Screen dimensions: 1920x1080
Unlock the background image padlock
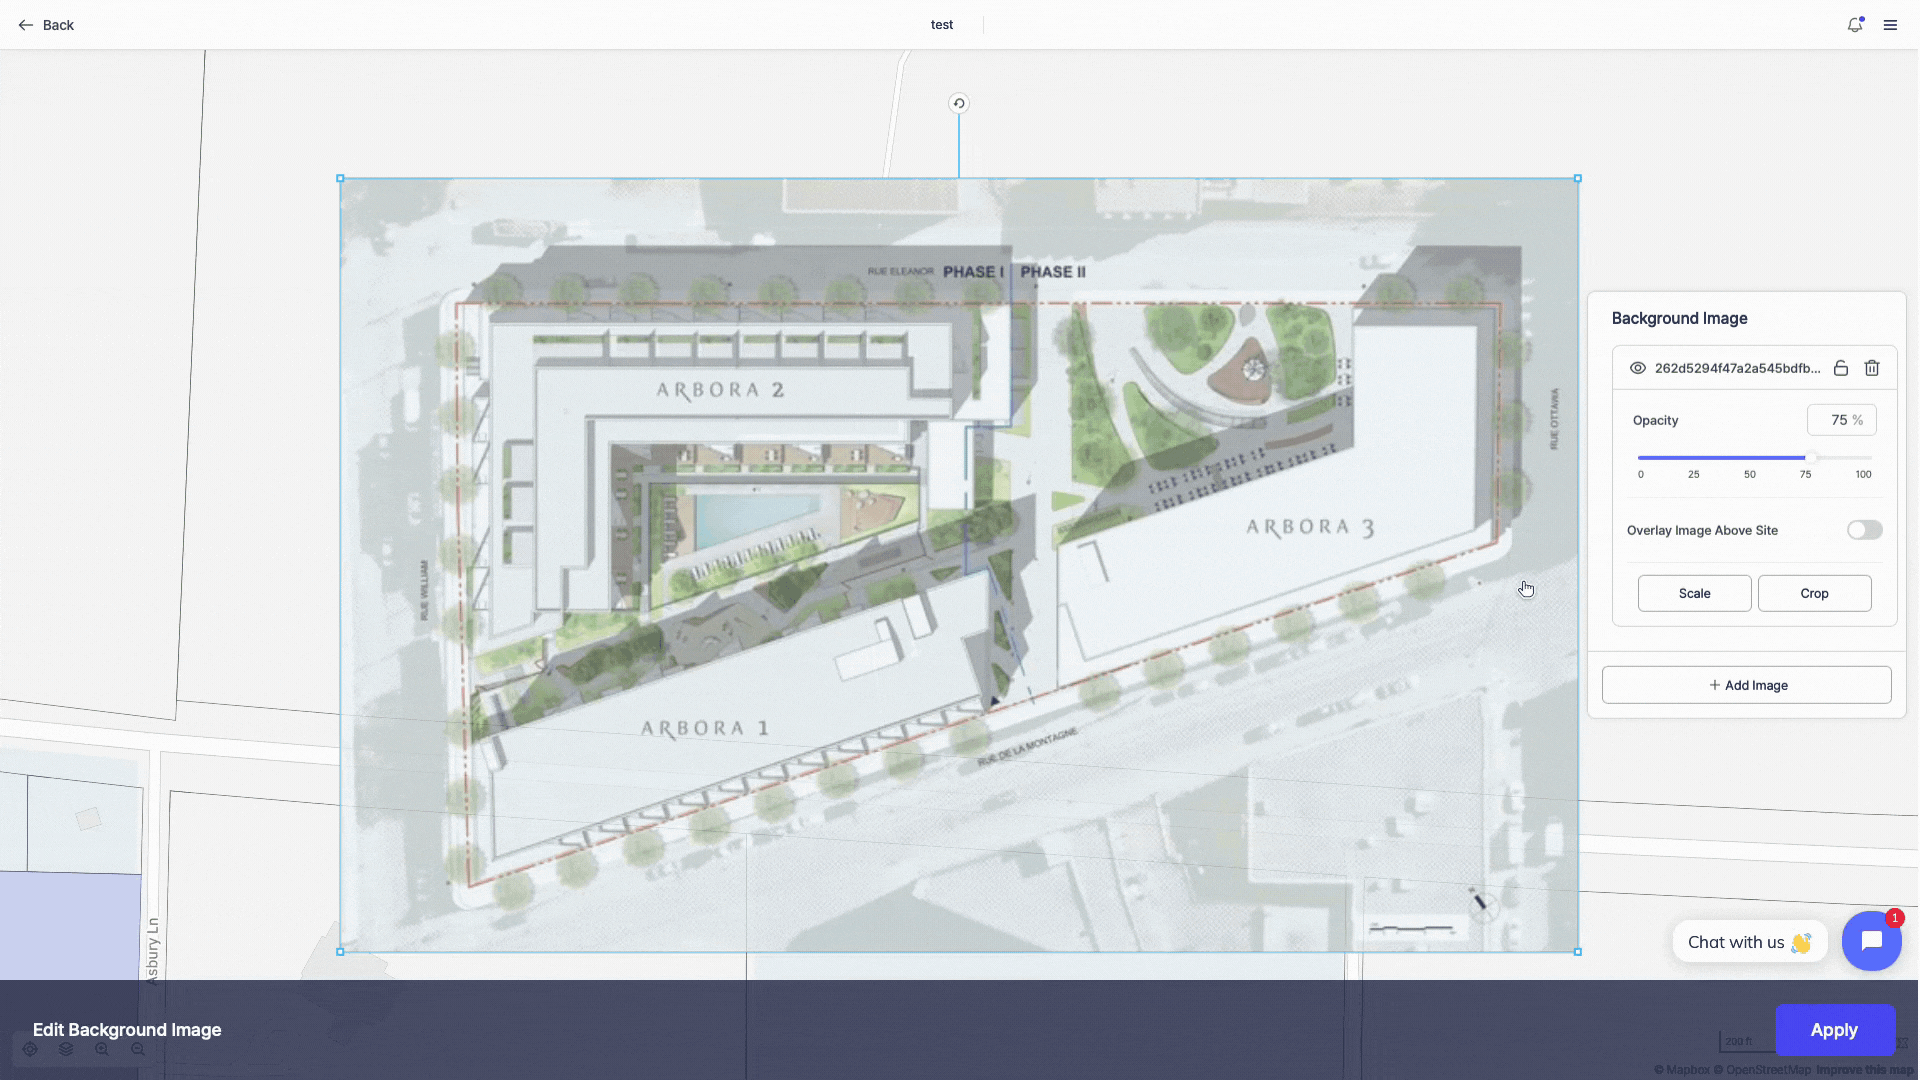tap(1840, 368)
